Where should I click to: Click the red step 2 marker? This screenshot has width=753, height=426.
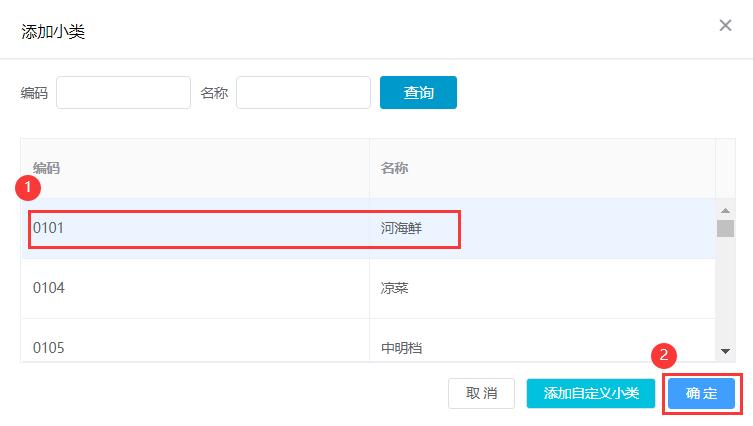tap(664, 355)
